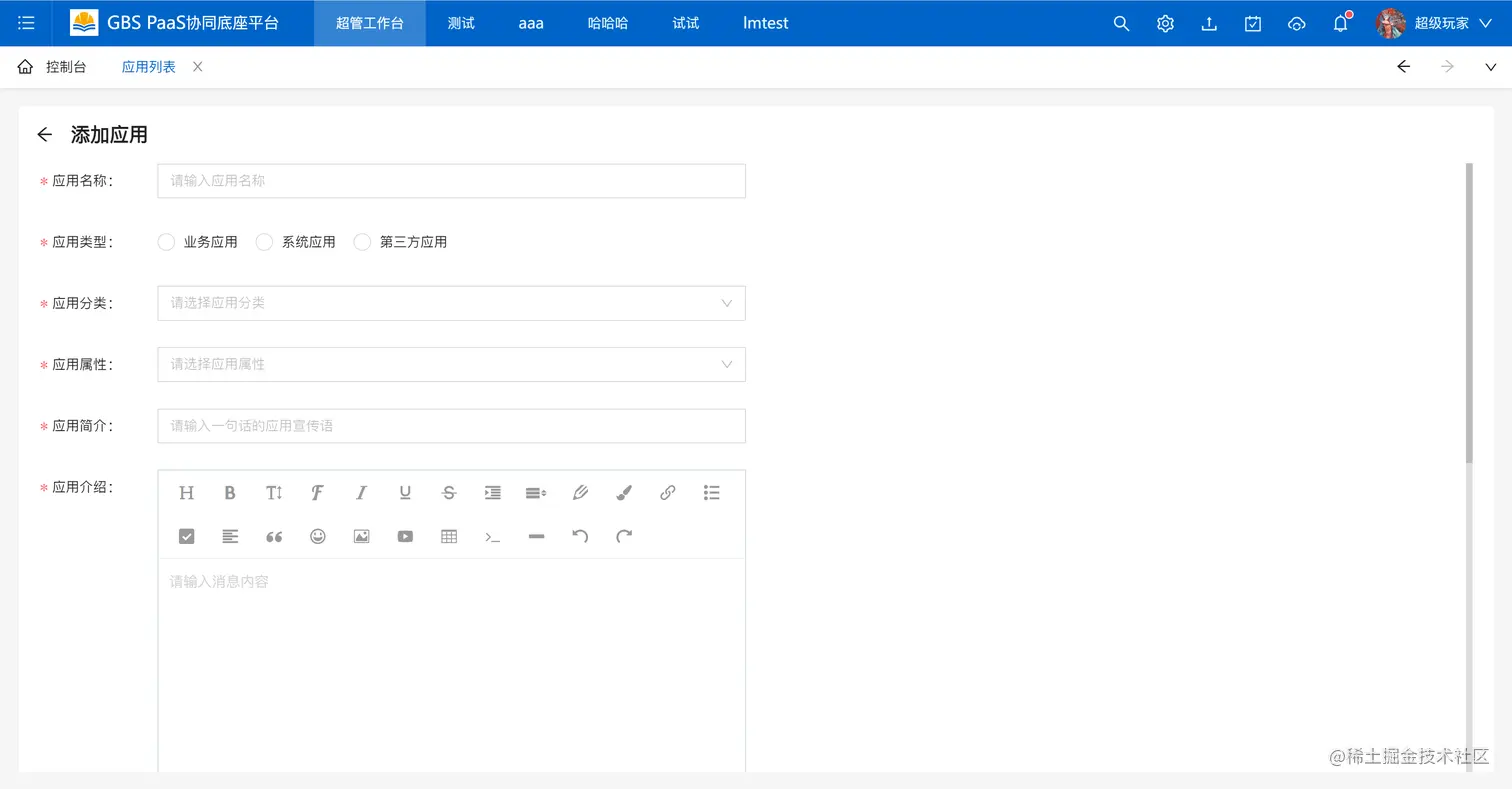Screen dimensions: 1512x789
Task: Toggle bold formatting in the editor
Action: pos(230,492)
